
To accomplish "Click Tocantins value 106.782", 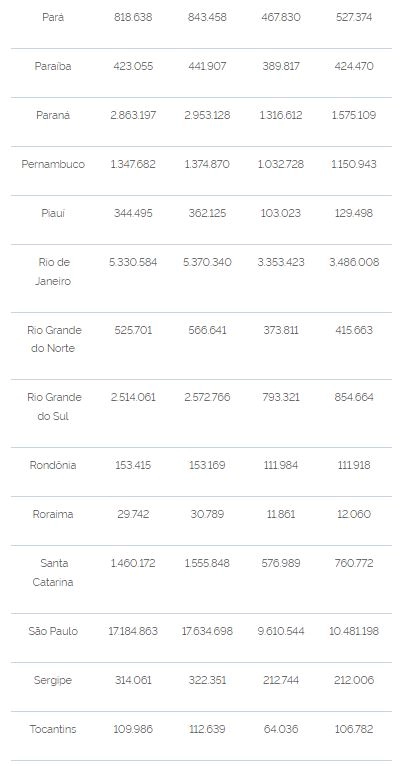I will point(354,729).
